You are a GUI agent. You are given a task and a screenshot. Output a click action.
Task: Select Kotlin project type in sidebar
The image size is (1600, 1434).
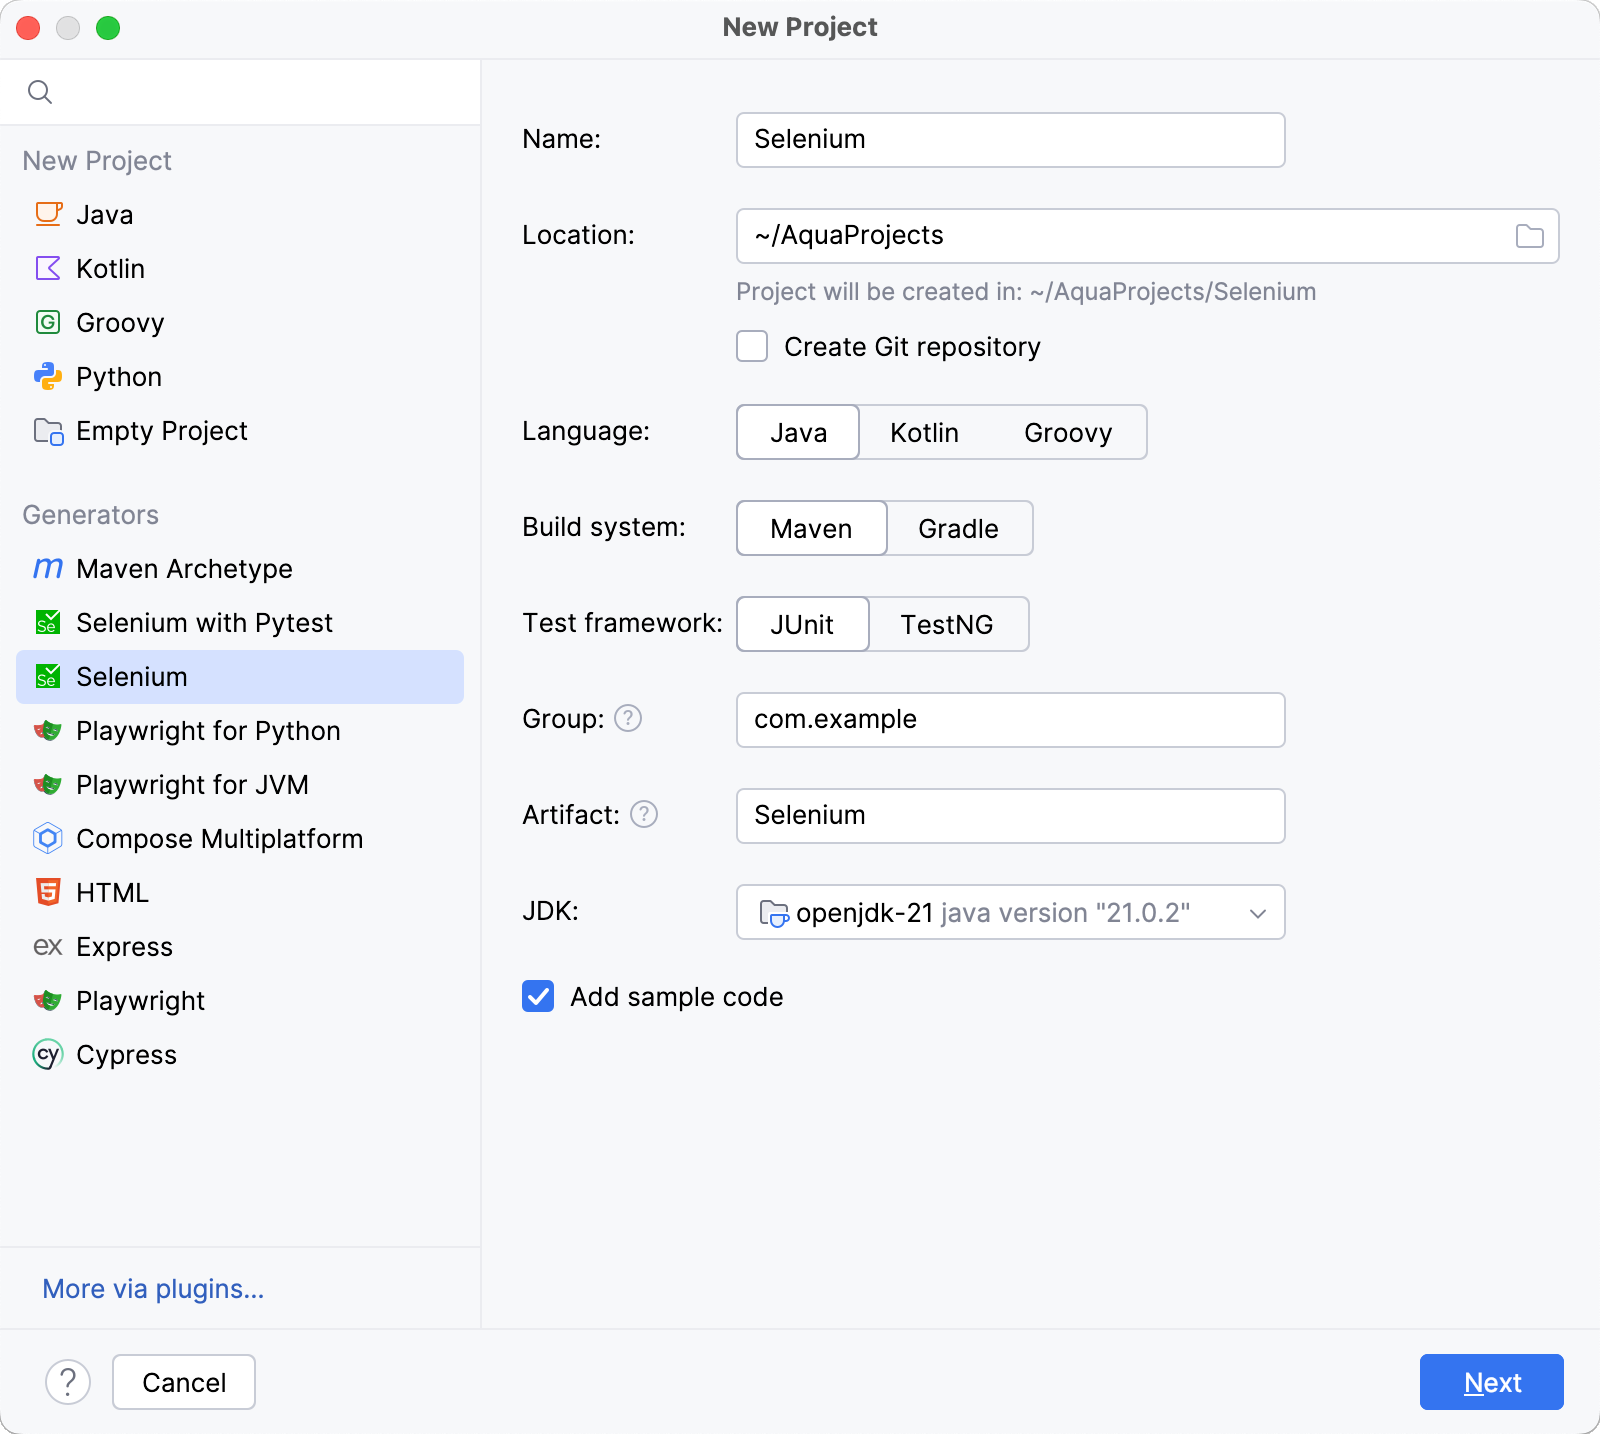pos(240,268)
